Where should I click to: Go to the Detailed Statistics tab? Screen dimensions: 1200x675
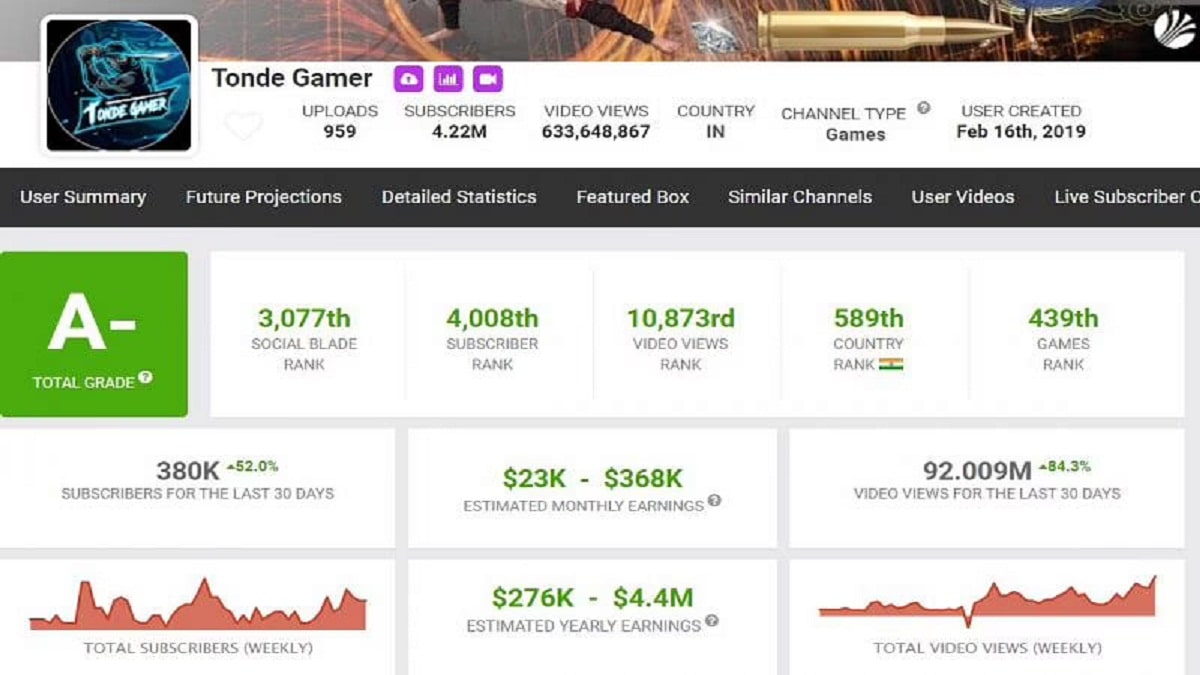tap(459, 197)
